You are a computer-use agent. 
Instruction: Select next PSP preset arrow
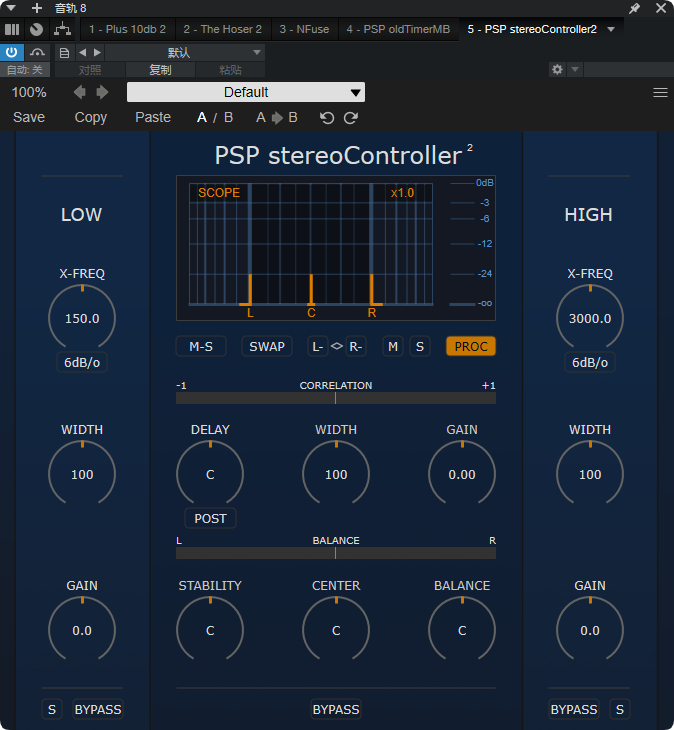(102, 92)
